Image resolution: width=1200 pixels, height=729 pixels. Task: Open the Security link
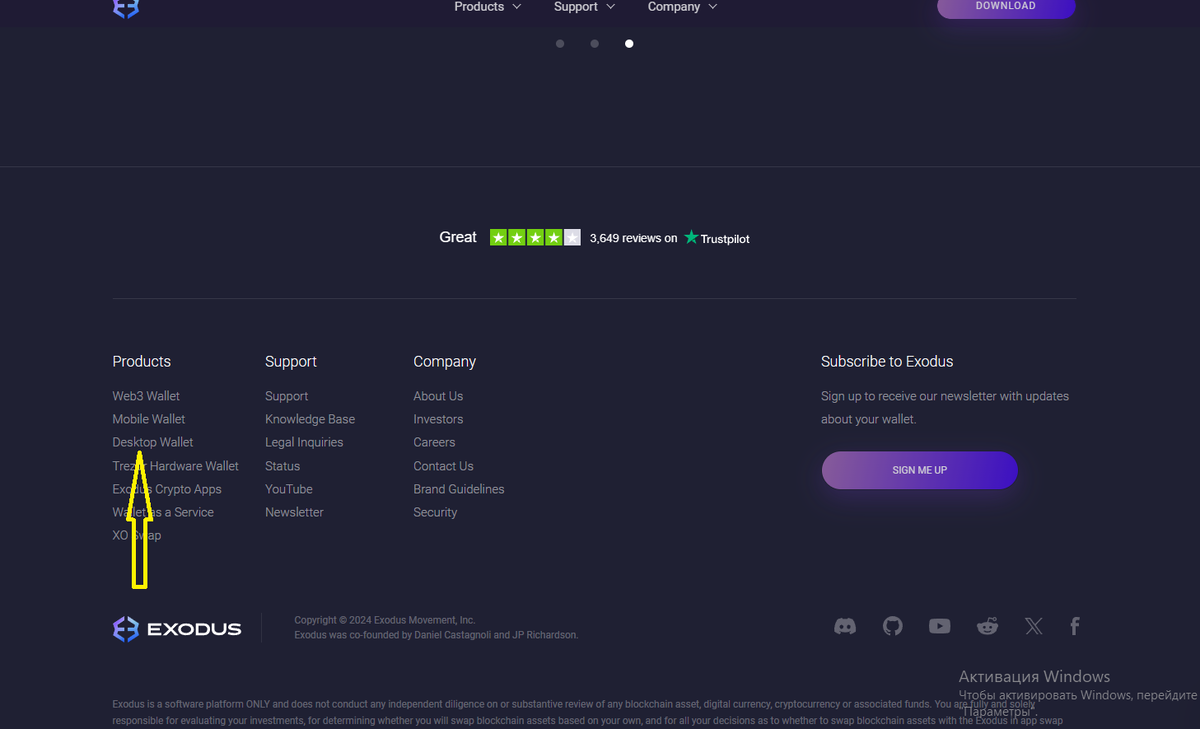[435, 512]
